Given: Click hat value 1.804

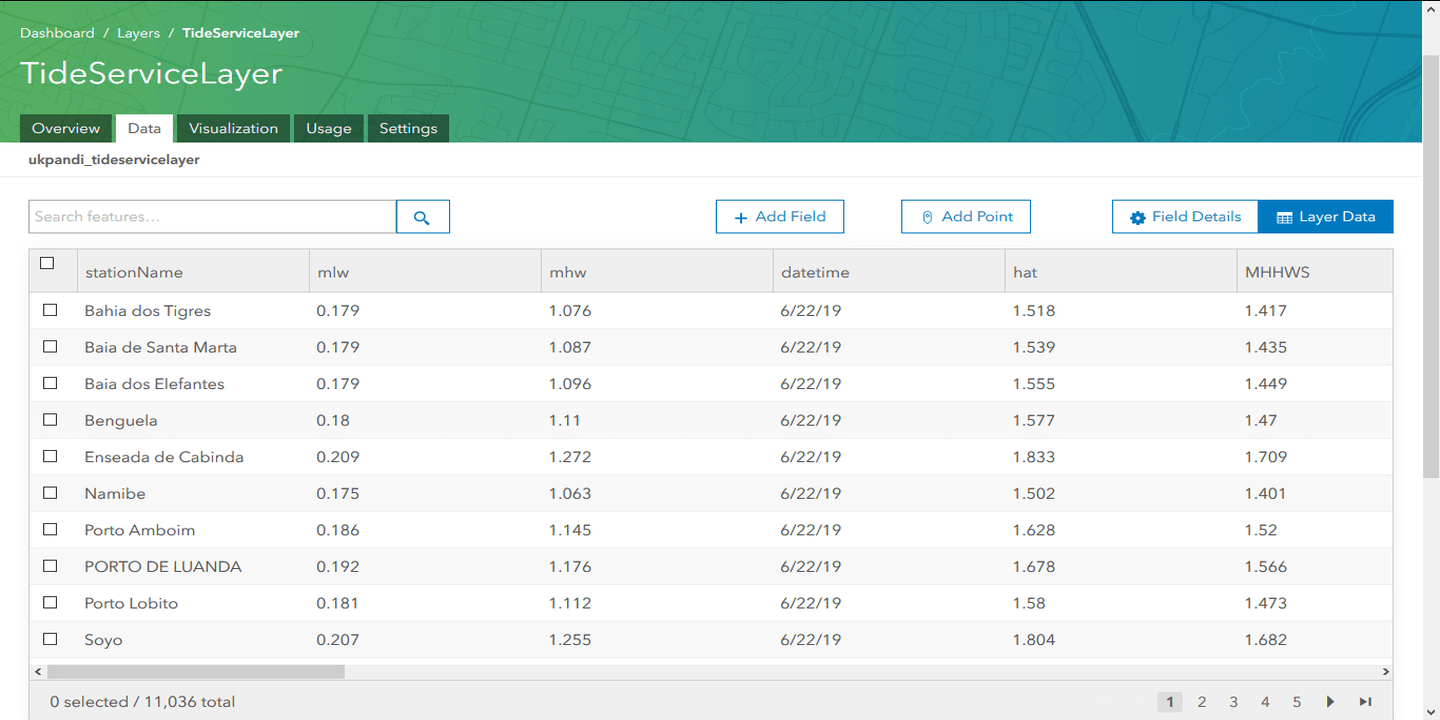Looking at the screenshot, I should 1034,640.
